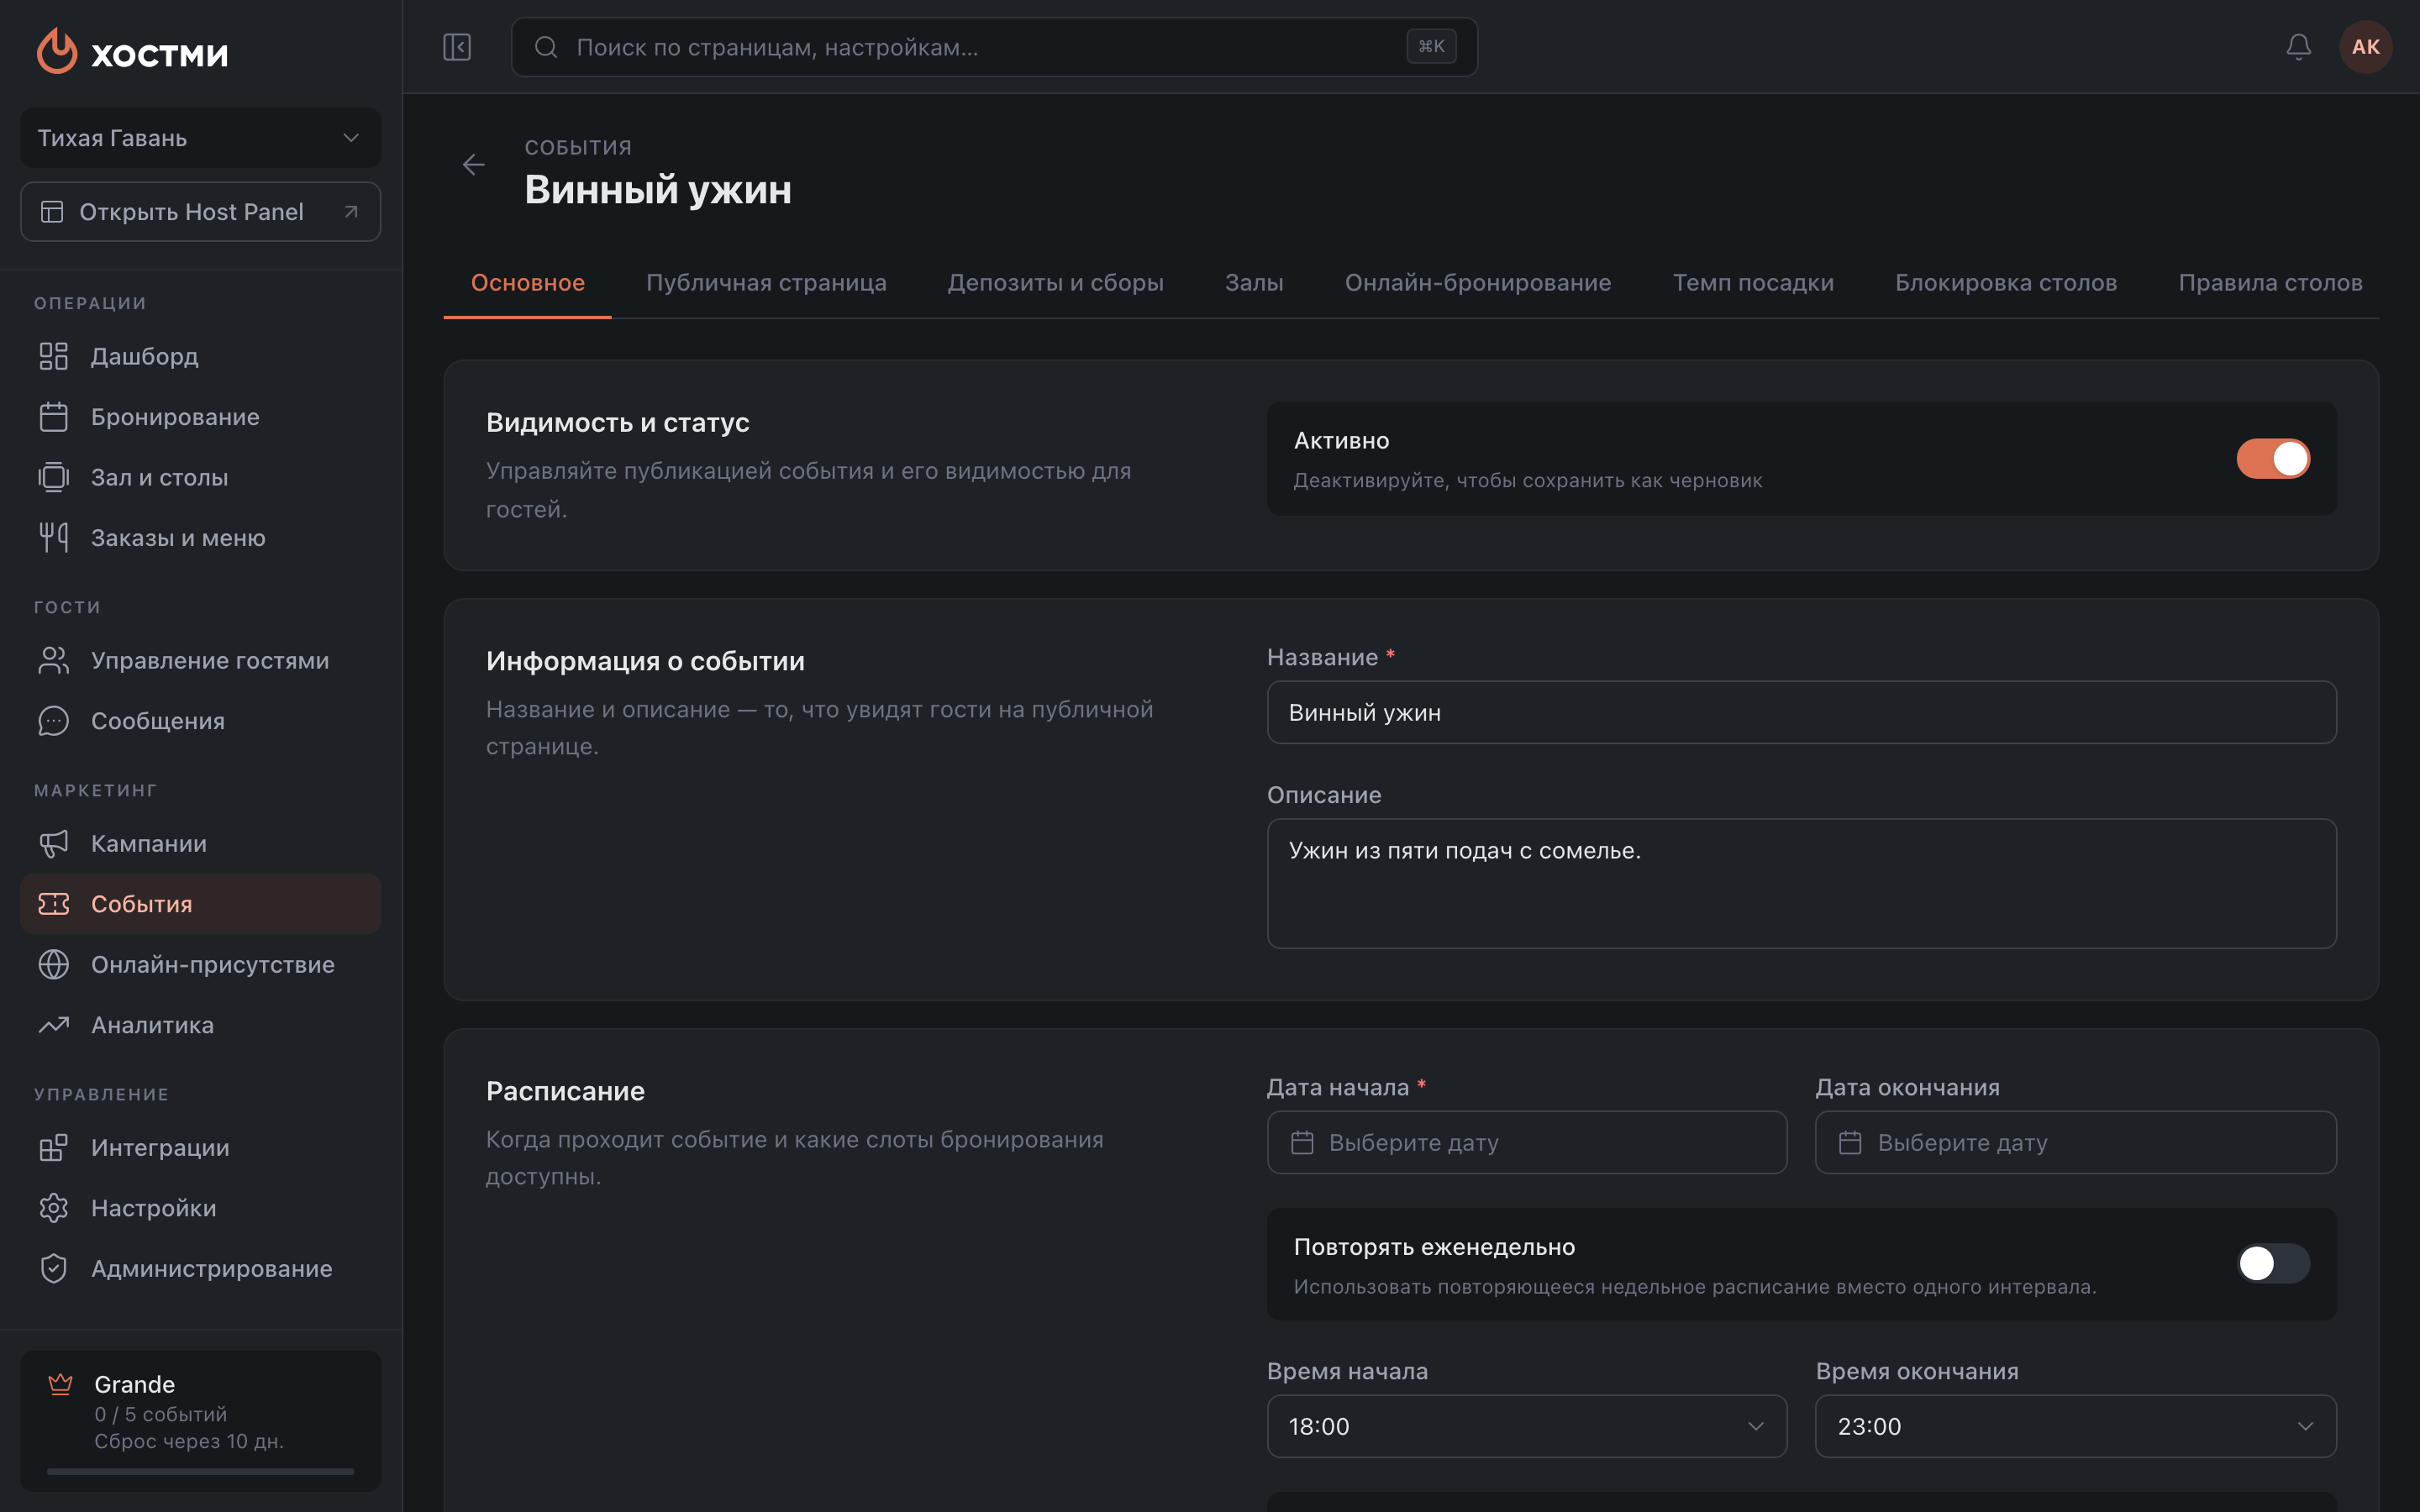Switch to the Публичная страница tab
2420x1512 pixels.
tap(766, 283)
